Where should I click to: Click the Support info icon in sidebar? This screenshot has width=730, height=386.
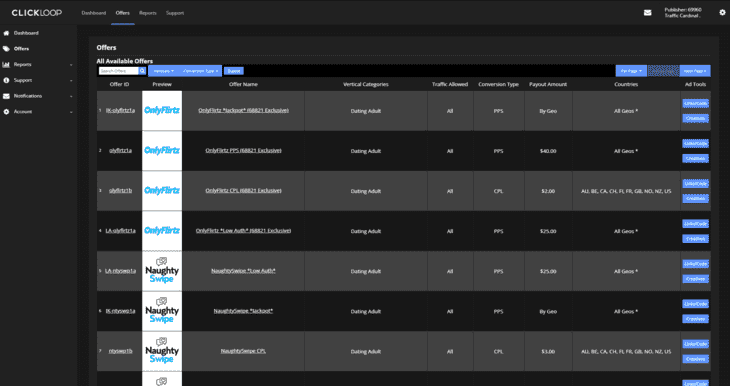pyautogui.click(x=7, y=81)
